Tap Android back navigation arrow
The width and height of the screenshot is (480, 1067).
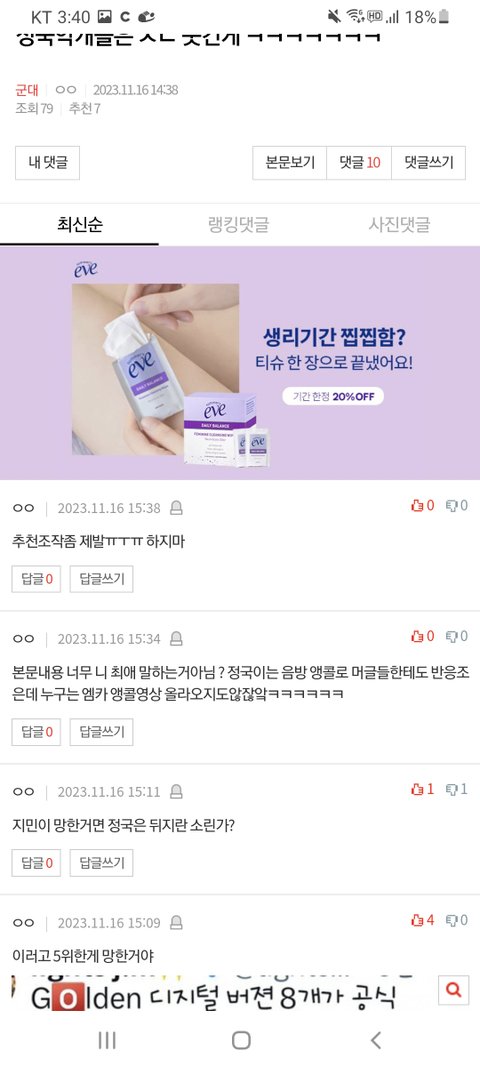375,1040
